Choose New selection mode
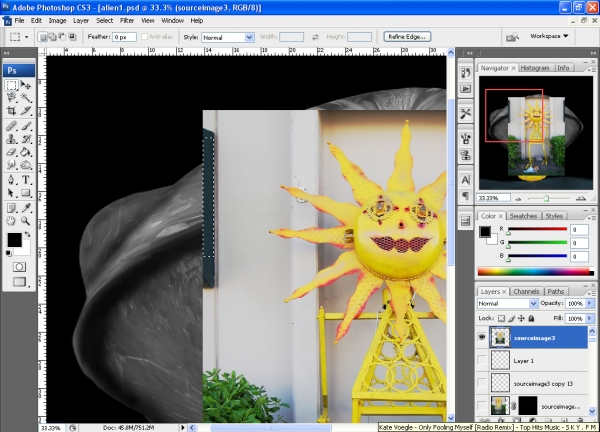The height and width of the screenshot is (432, 600). (x=42, y=37)
